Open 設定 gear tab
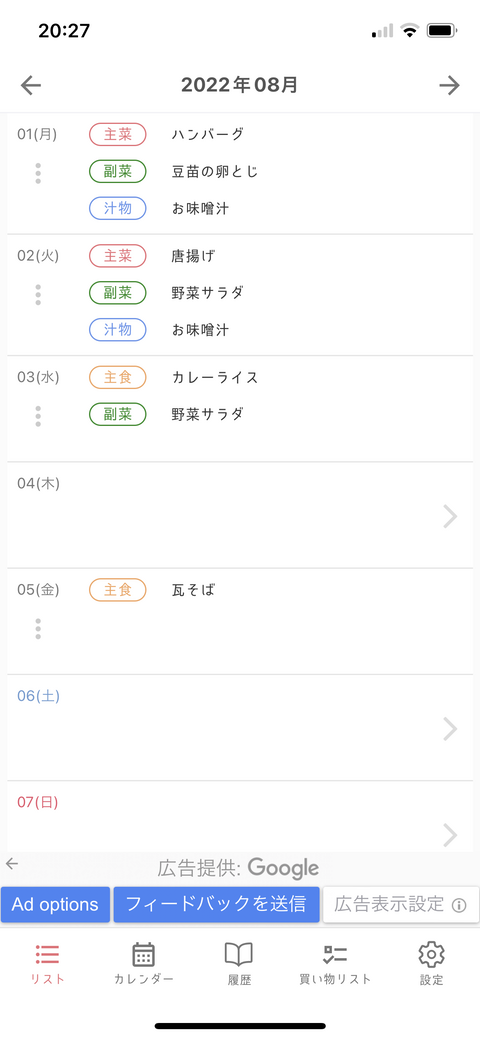This screenshot has width=480, height=1039. 431,964
